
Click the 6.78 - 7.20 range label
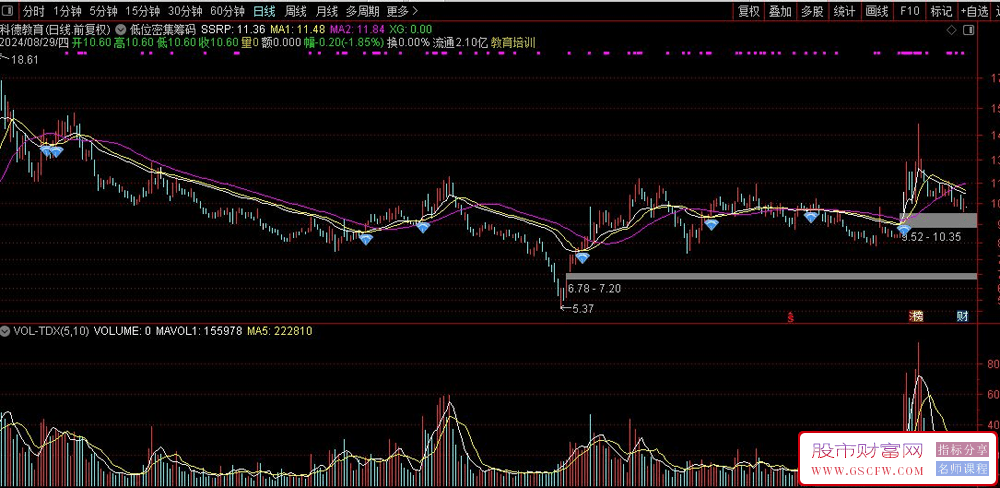(x=594, y=288)
